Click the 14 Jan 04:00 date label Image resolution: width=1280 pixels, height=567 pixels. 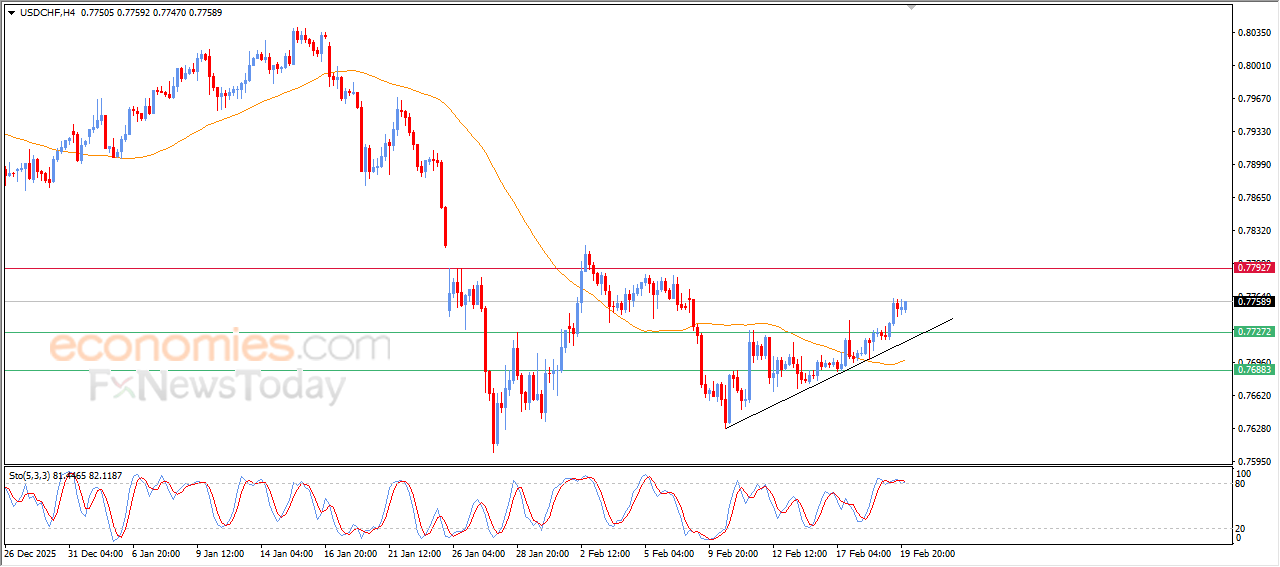pyautogui.click(x=287, y=553)
